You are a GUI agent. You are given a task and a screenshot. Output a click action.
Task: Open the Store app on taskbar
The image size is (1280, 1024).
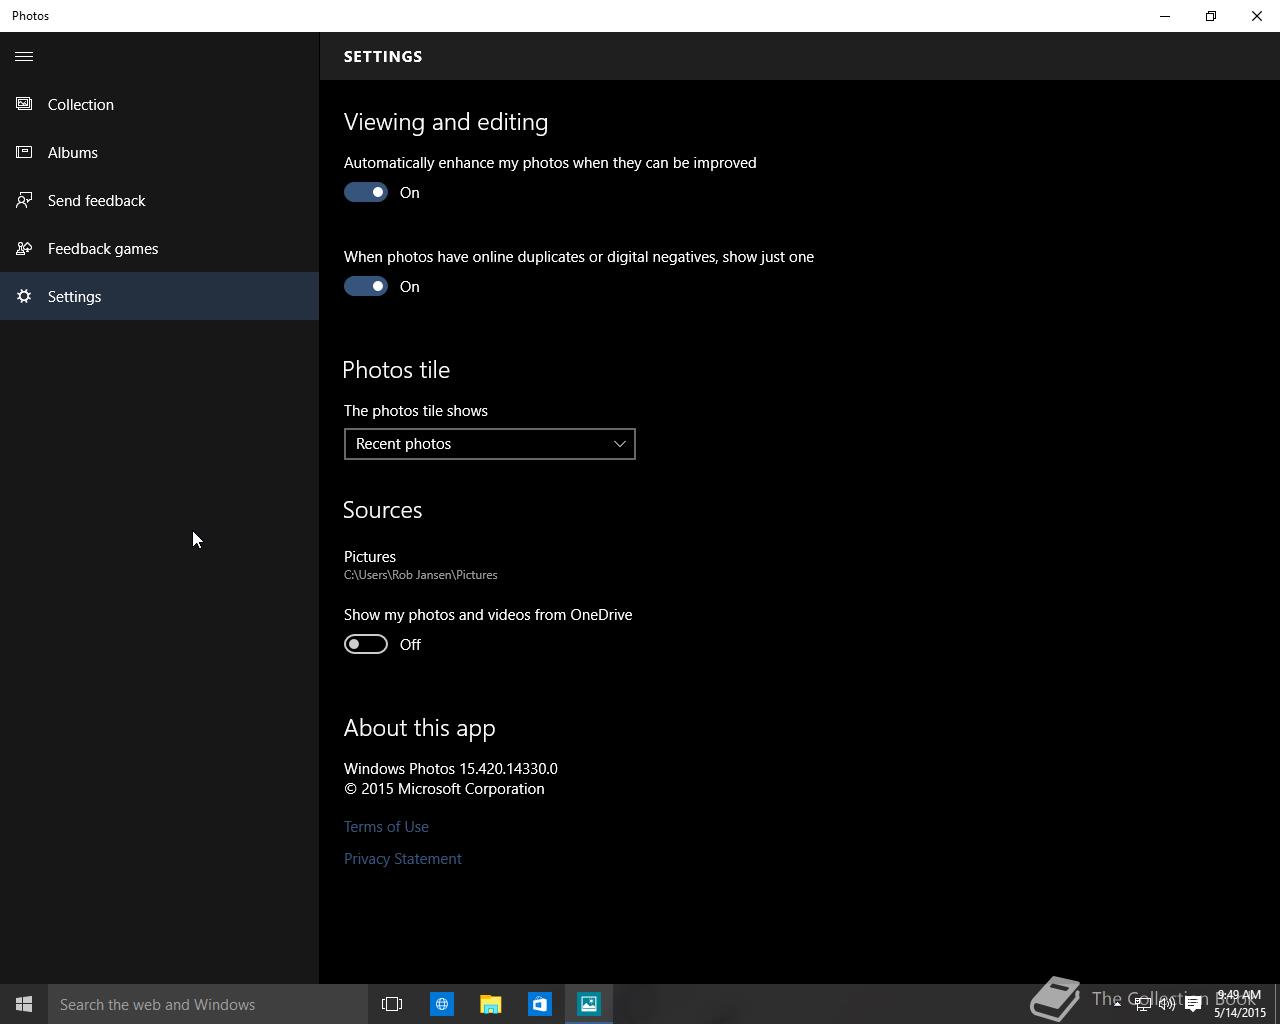tap(539, 1004)
